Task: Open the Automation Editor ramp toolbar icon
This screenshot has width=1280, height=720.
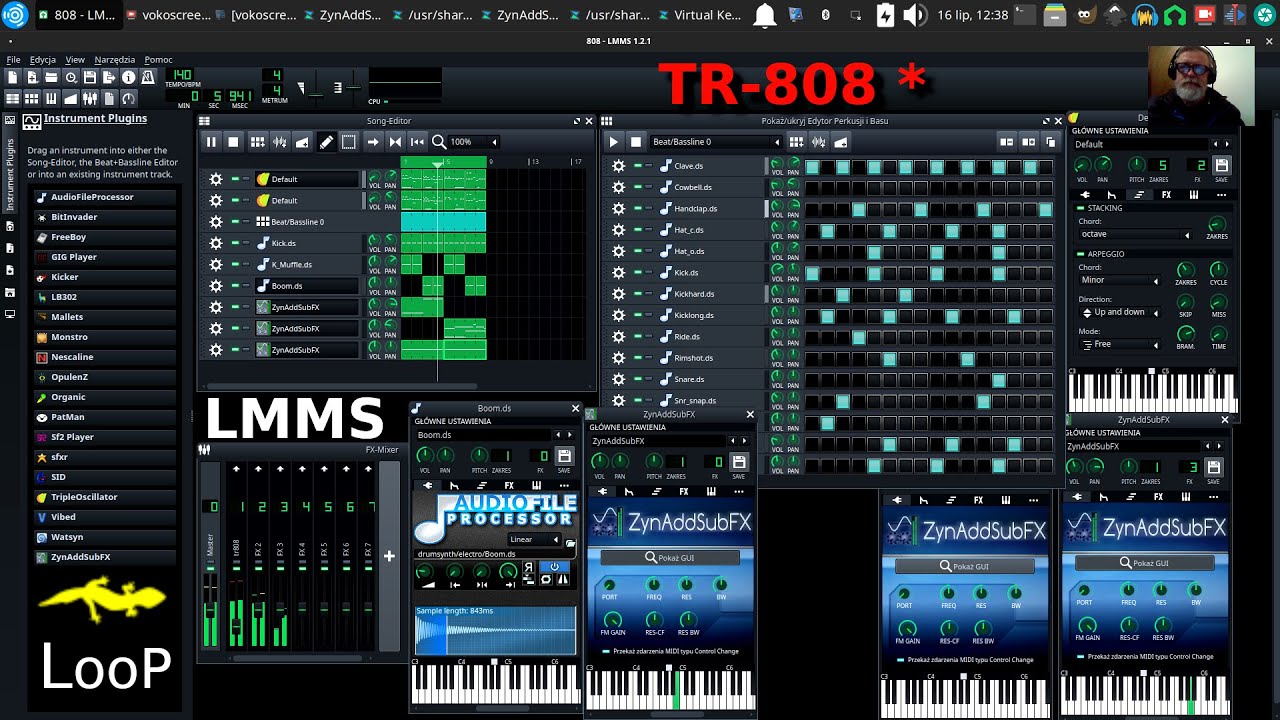Action: (x=70, y=98)
